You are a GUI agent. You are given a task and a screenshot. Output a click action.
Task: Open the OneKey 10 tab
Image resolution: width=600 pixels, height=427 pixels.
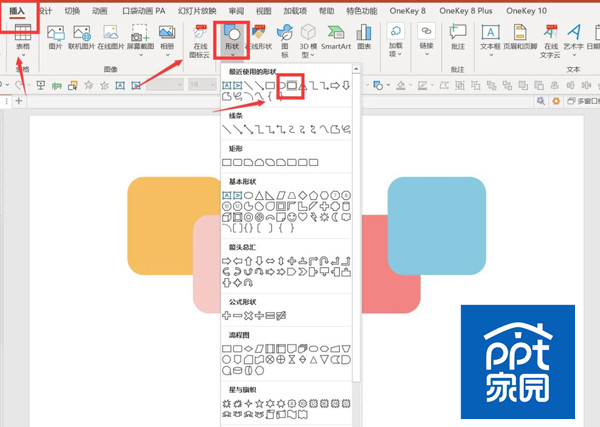pos(527,11)
